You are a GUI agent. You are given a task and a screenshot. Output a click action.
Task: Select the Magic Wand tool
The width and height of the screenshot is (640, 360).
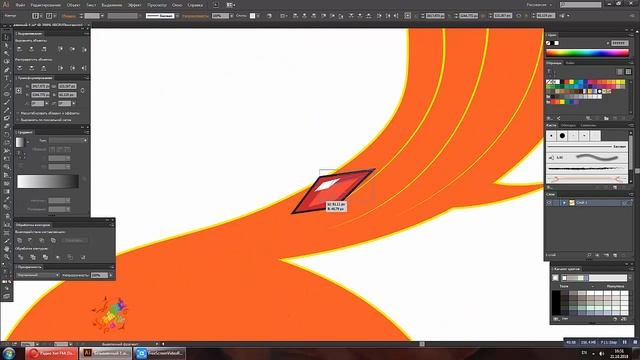coord(7,53)
